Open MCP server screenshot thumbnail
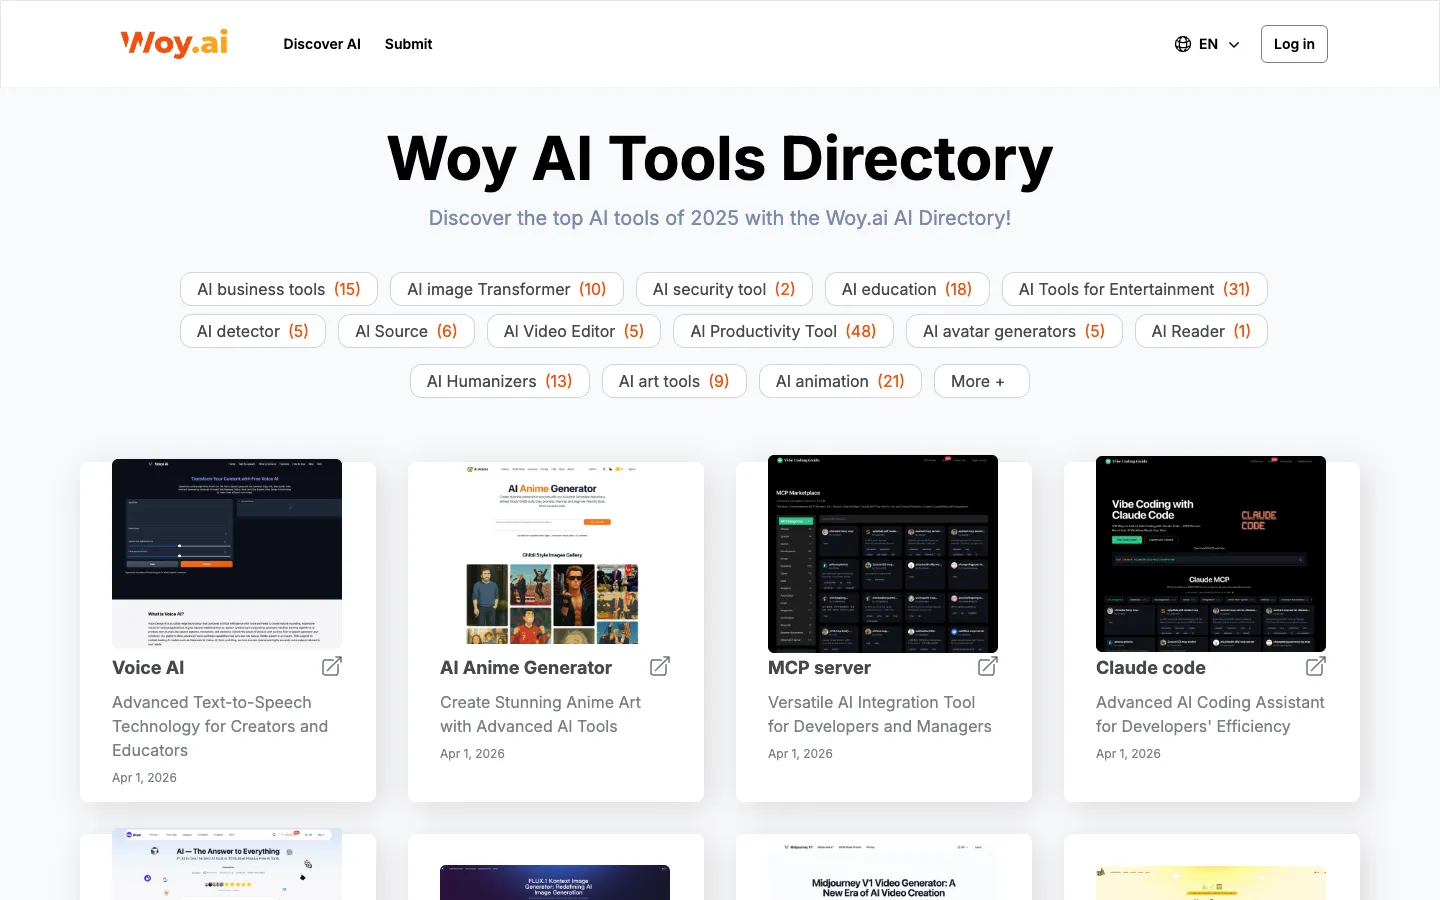The width and height of the screenshot is (1440, 900). (x=883, y=553)
